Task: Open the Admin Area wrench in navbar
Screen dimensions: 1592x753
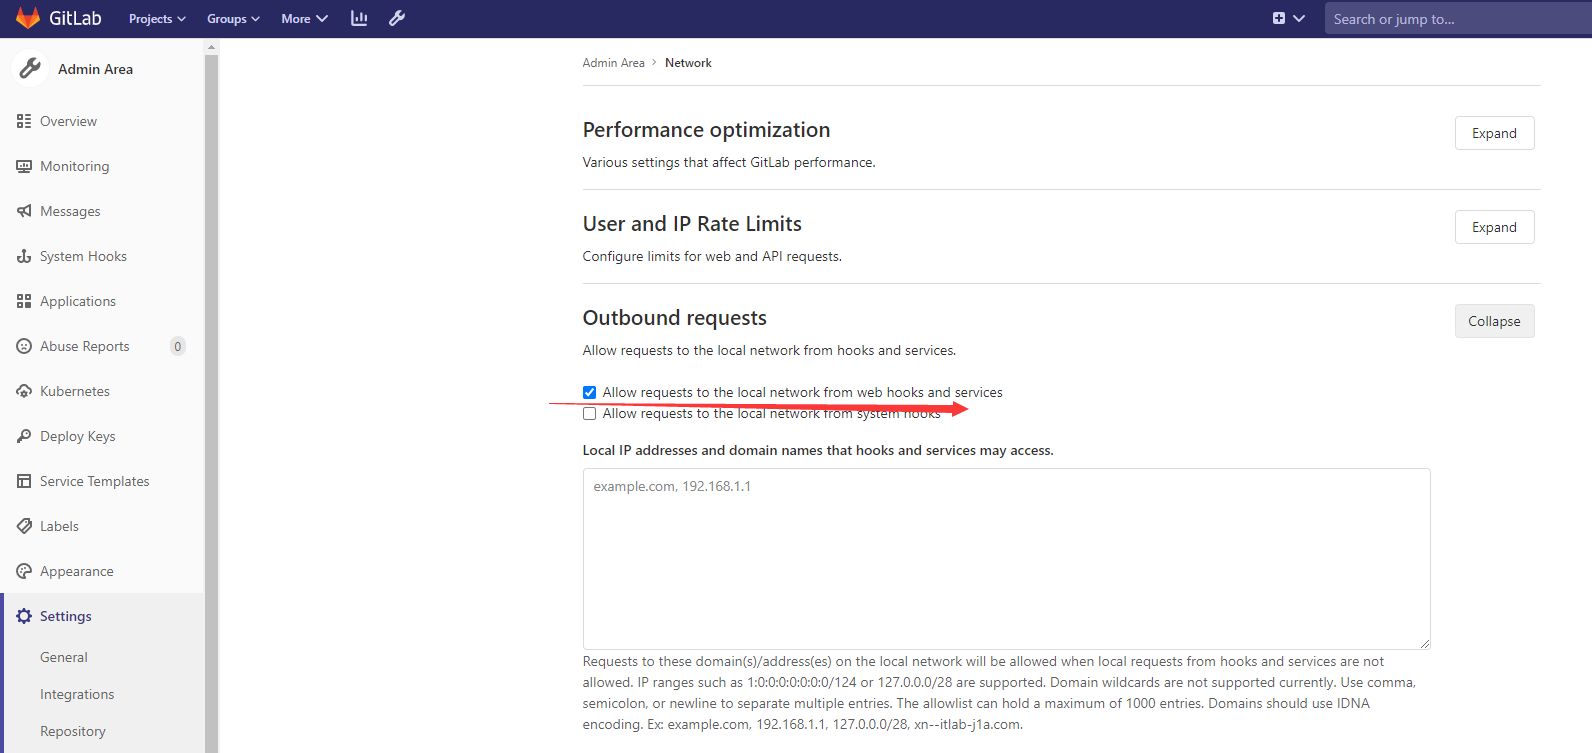Action: pyautogui.click(x=397, y=18)
